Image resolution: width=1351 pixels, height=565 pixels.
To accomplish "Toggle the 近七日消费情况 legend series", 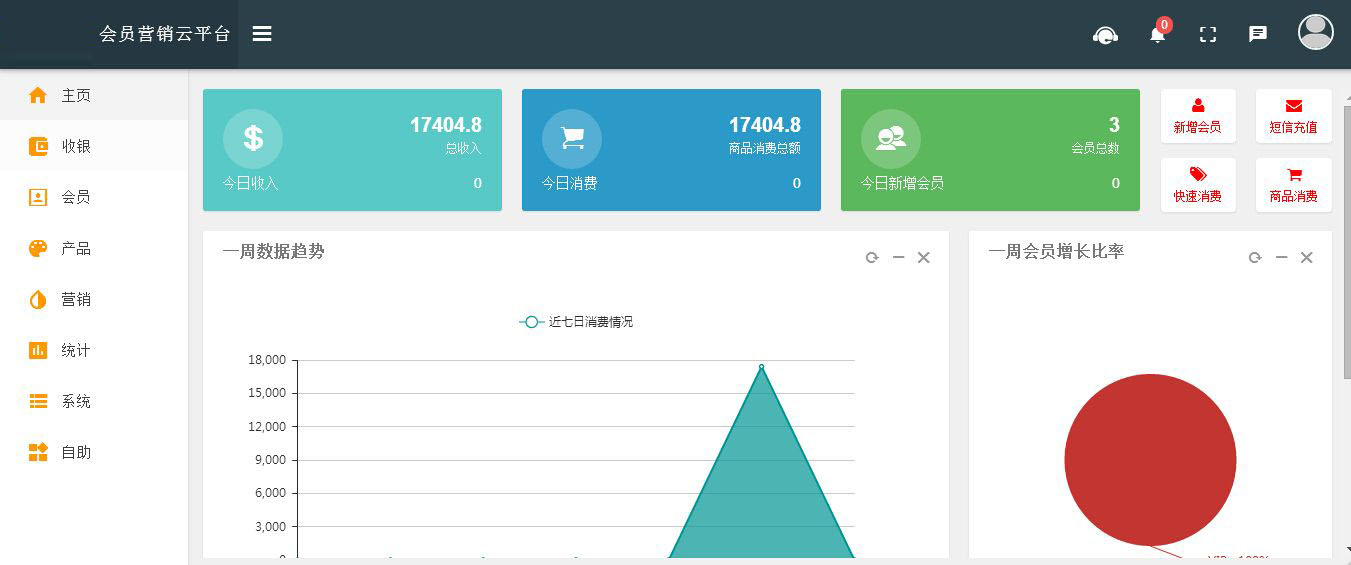I will click(576, 322).
